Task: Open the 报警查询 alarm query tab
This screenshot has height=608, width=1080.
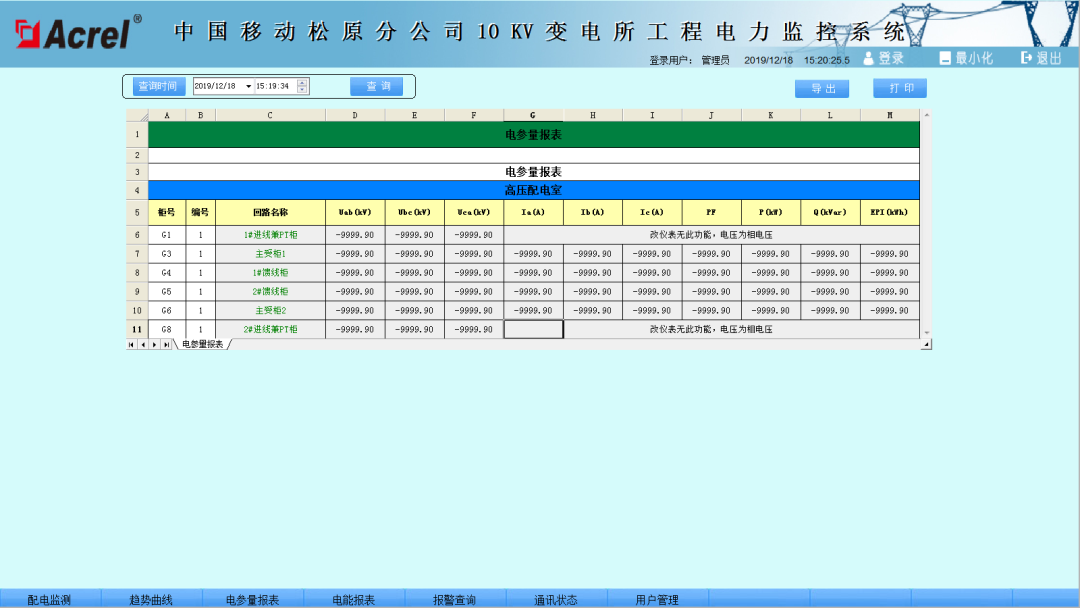Action: (x=455, y=599)
